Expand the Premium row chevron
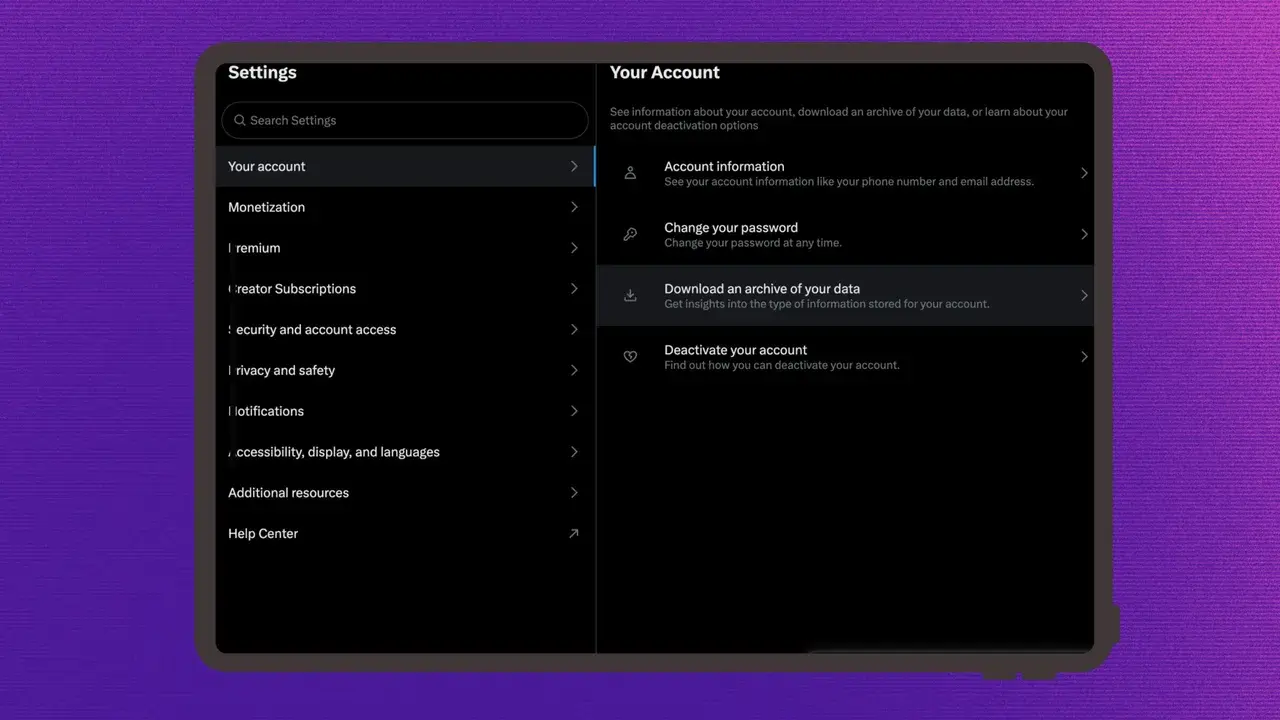Screen dimensions: 1280x720 (x=574, y=248)
